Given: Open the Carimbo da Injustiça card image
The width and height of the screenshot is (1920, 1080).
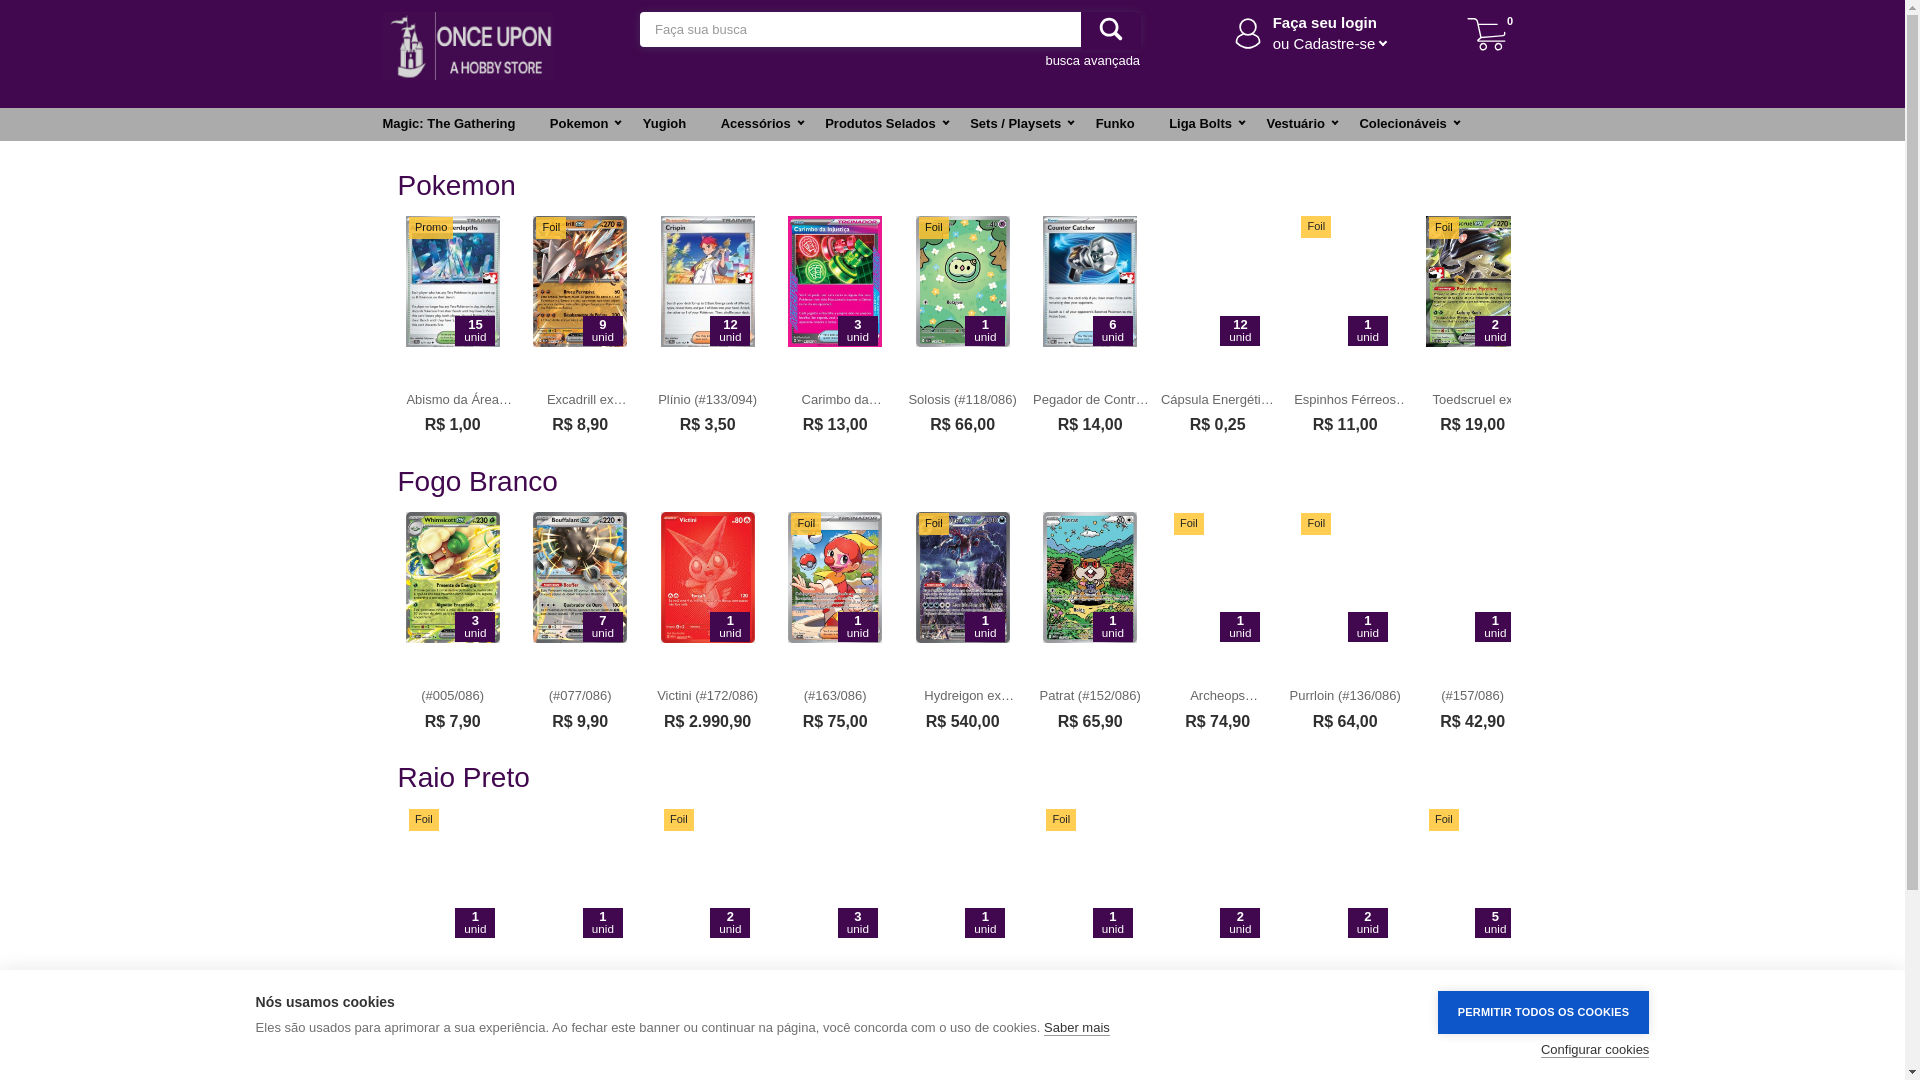Looking at the screenshot, I should (x=835, y=282).
